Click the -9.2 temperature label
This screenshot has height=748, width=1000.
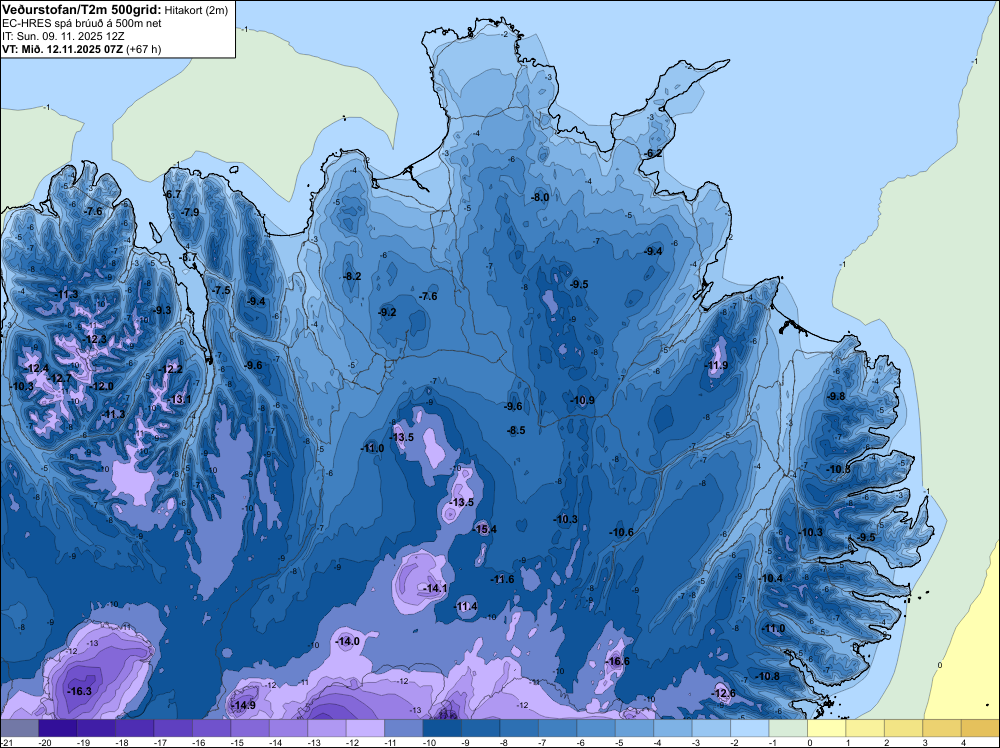pos(387,312)
